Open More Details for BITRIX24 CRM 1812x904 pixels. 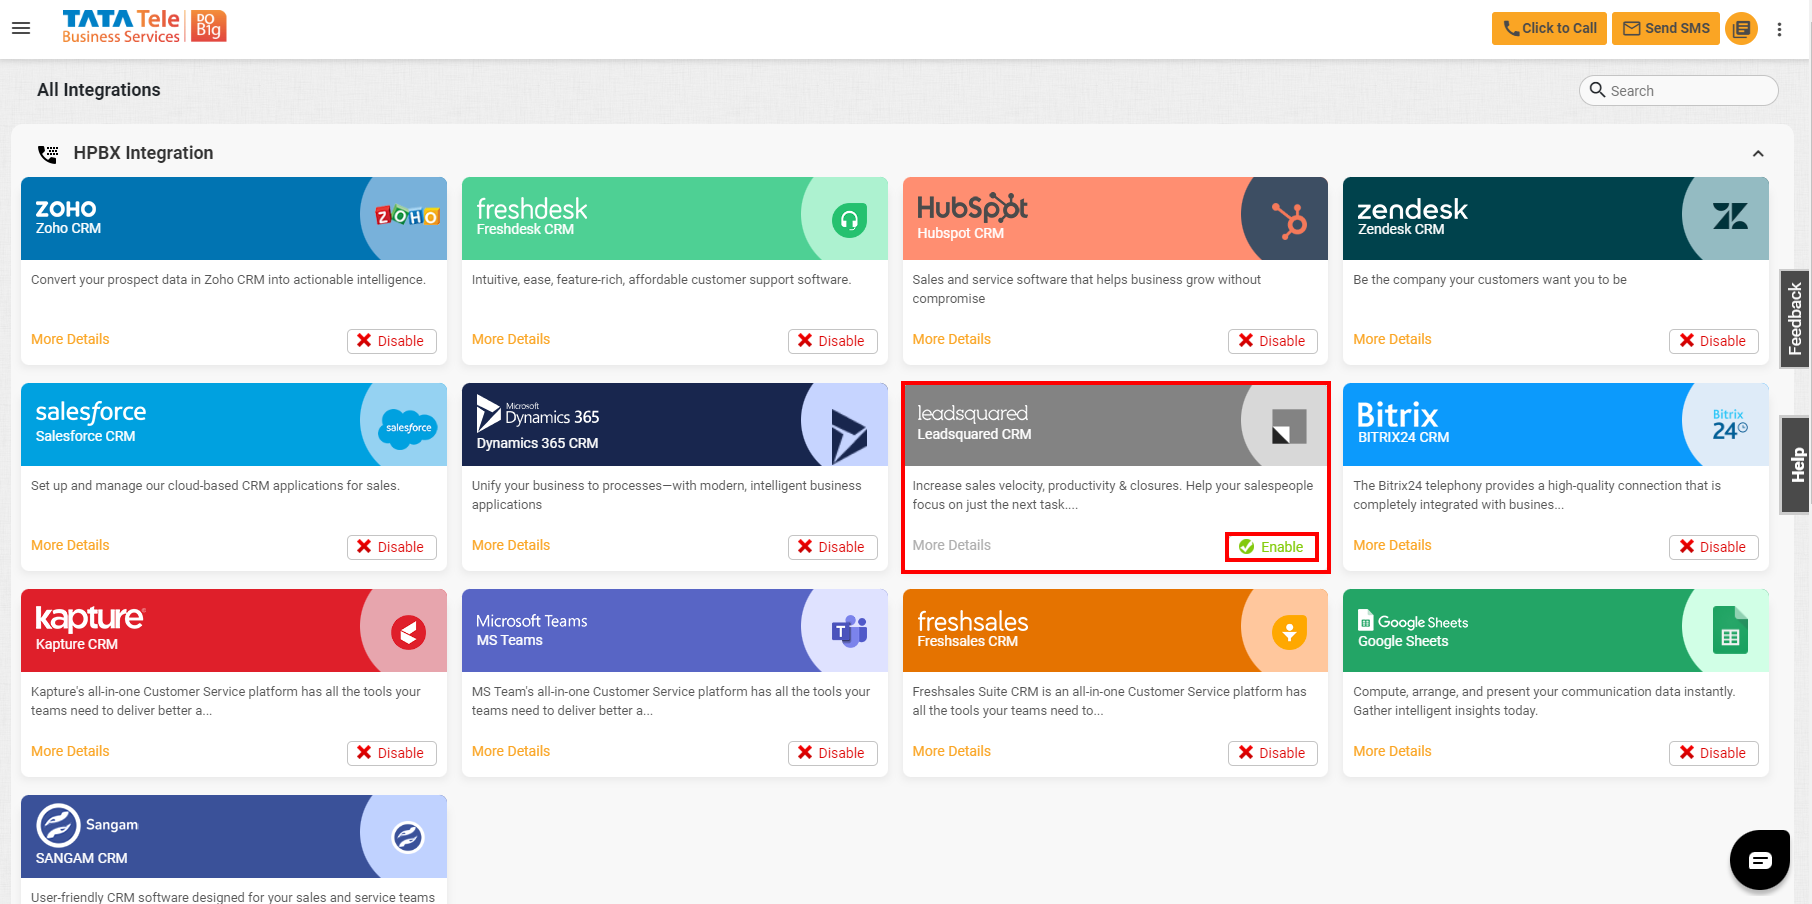pos(1392,545)
